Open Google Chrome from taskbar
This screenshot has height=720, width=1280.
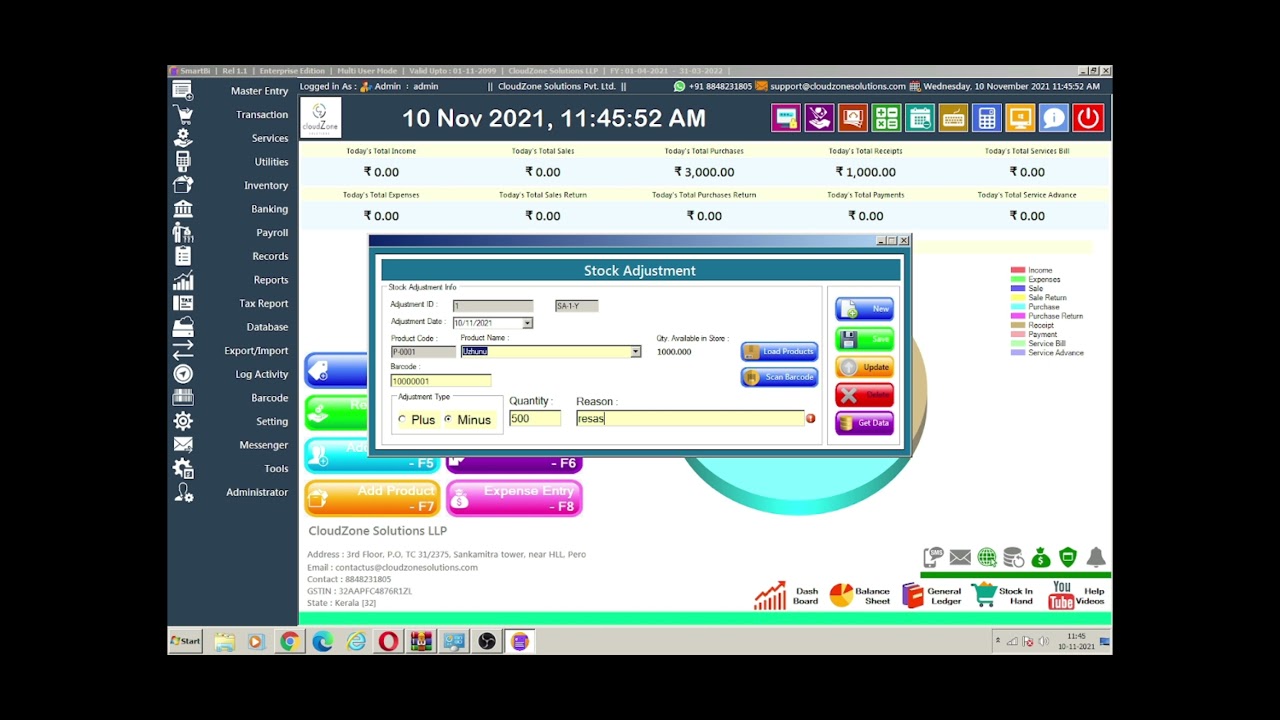290,642
